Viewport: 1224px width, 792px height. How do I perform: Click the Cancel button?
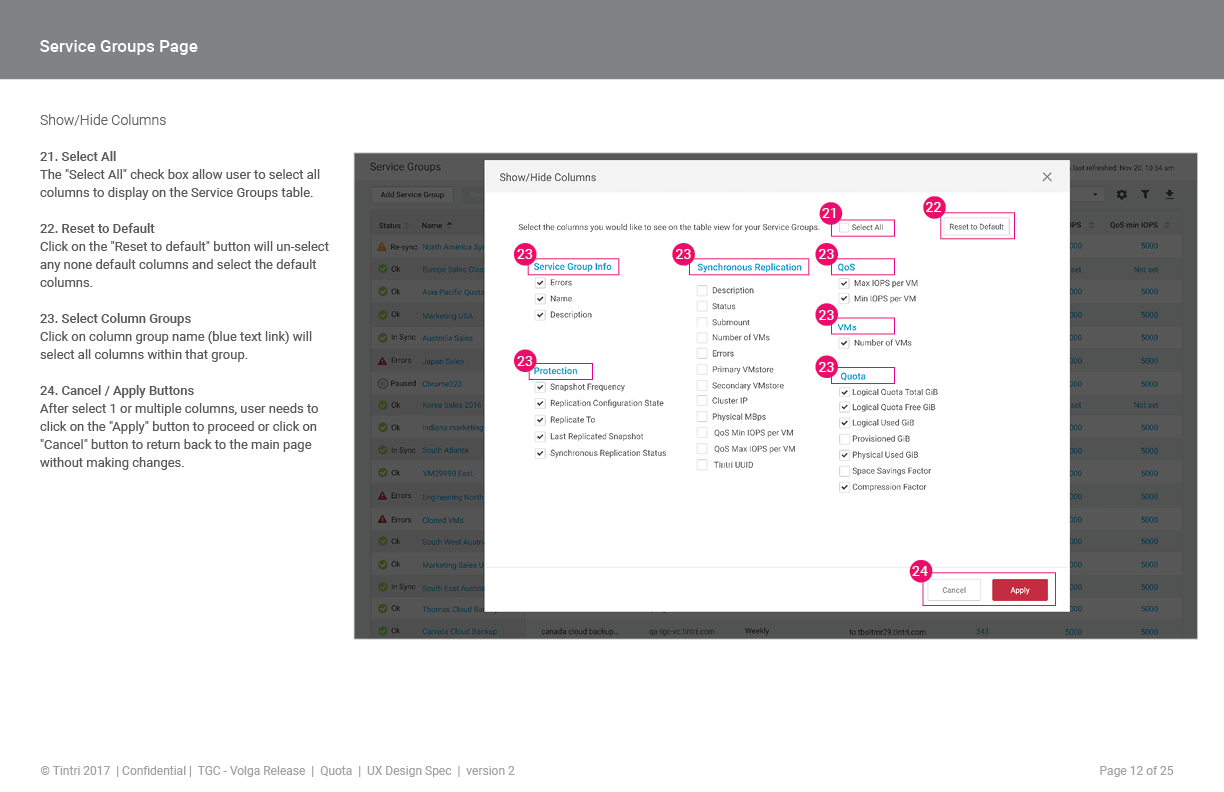pyautogui.click(x=954, y=590)
